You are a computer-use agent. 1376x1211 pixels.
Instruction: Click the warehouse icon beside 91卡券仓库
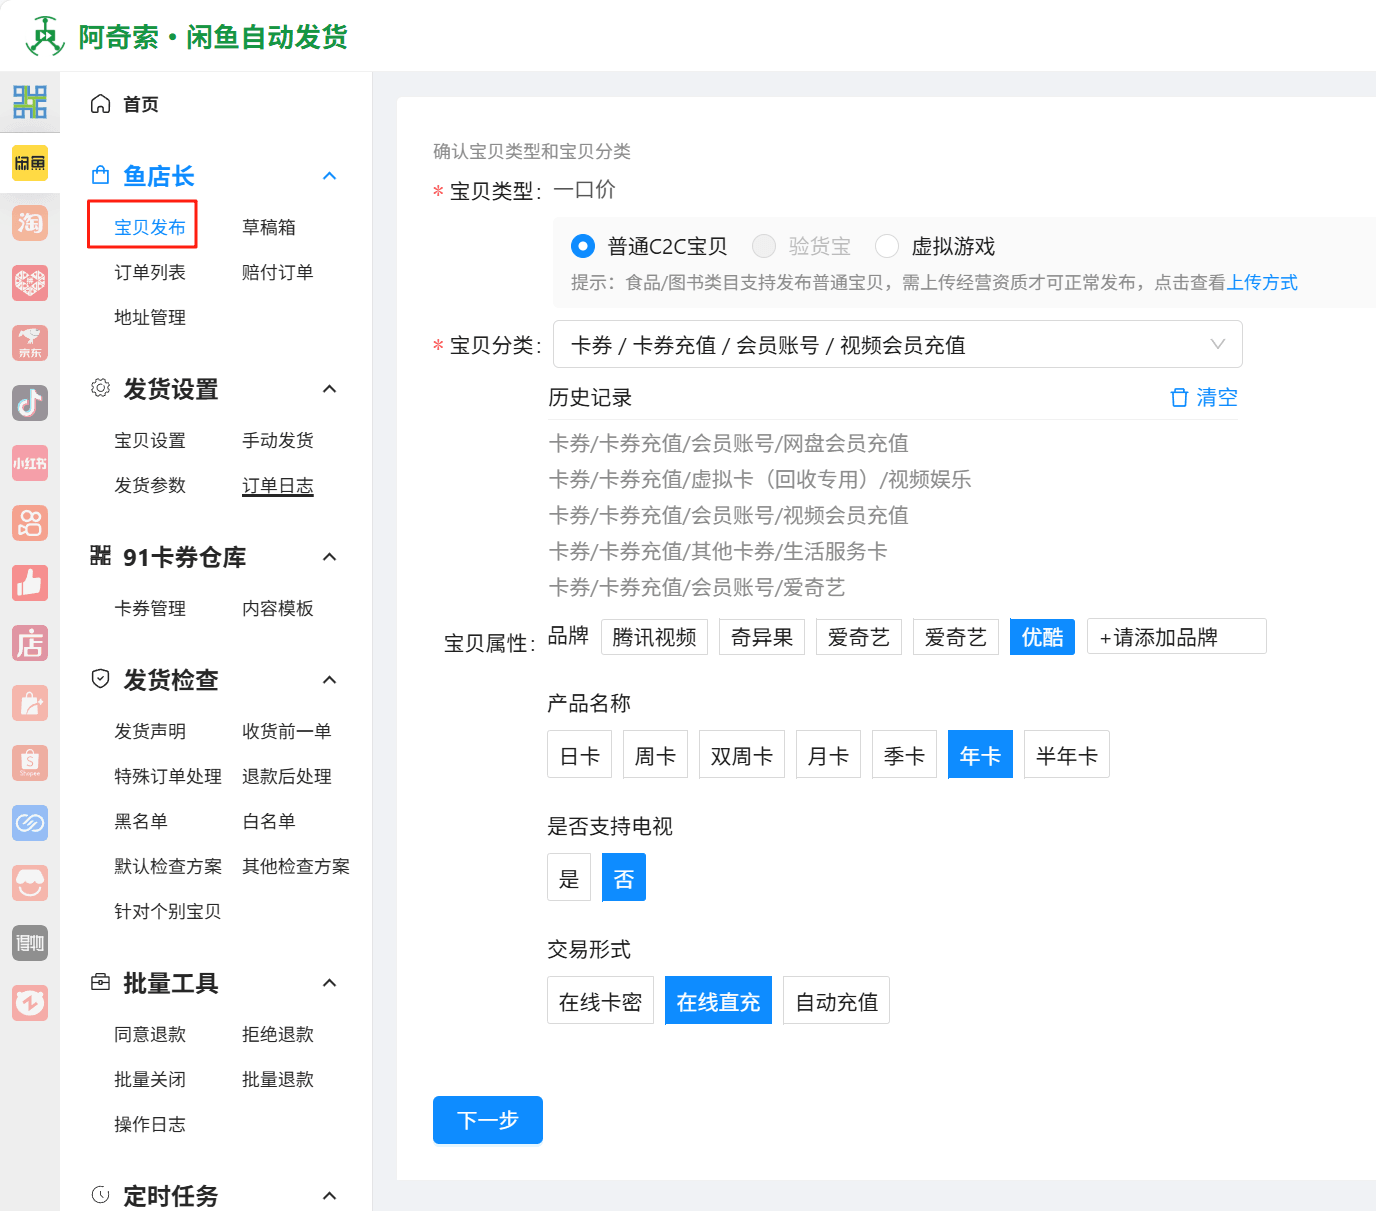pyautogui.click(x=100, y=556)
